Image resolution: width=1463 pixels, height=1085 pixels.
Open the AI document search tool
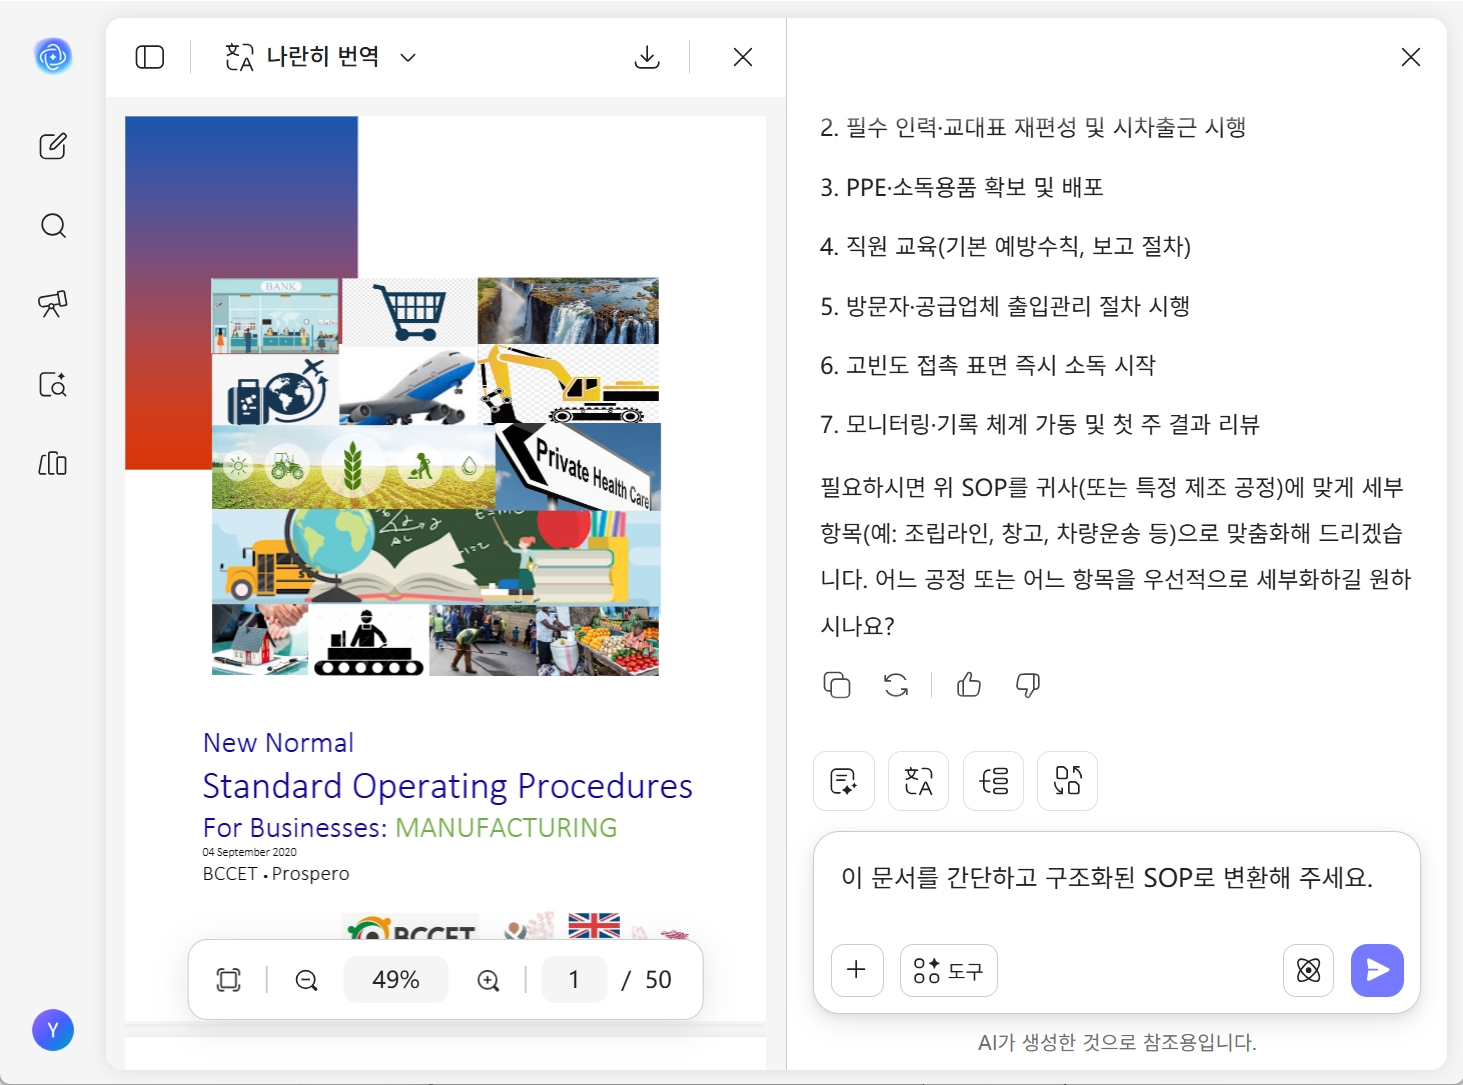coord(52,385)
